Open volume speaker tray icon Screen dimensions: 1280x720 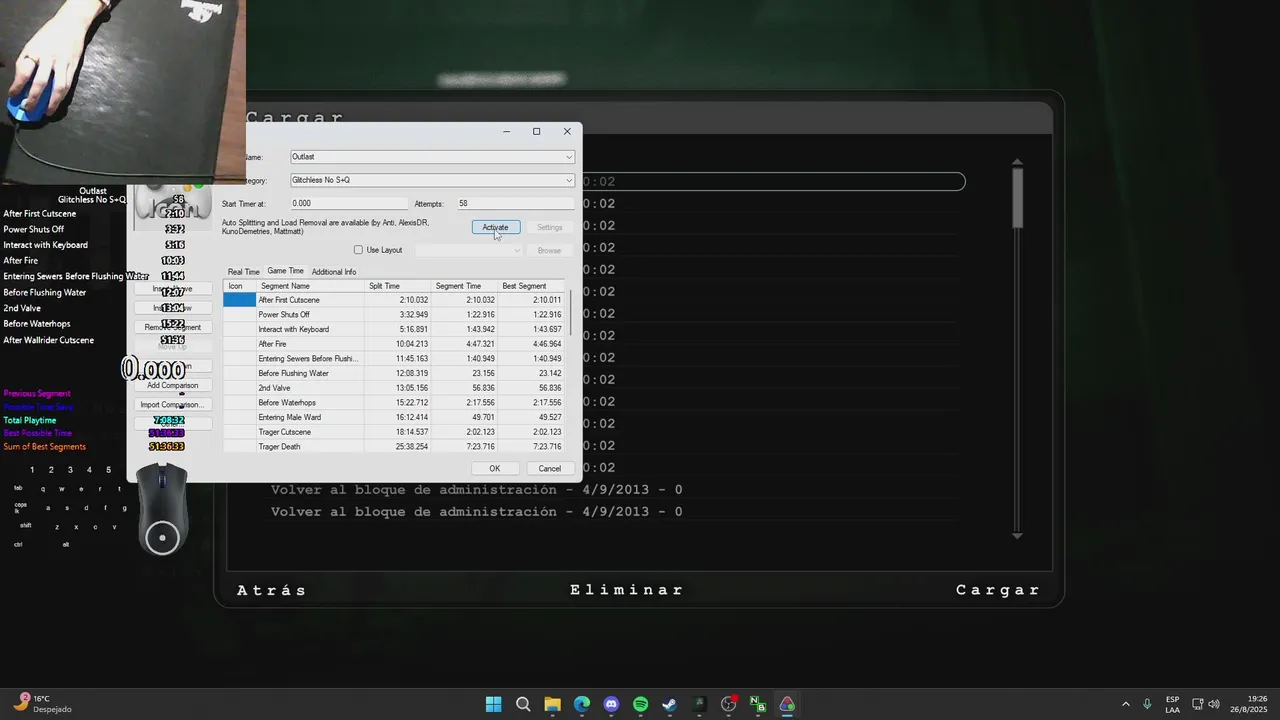[1214, 704]
